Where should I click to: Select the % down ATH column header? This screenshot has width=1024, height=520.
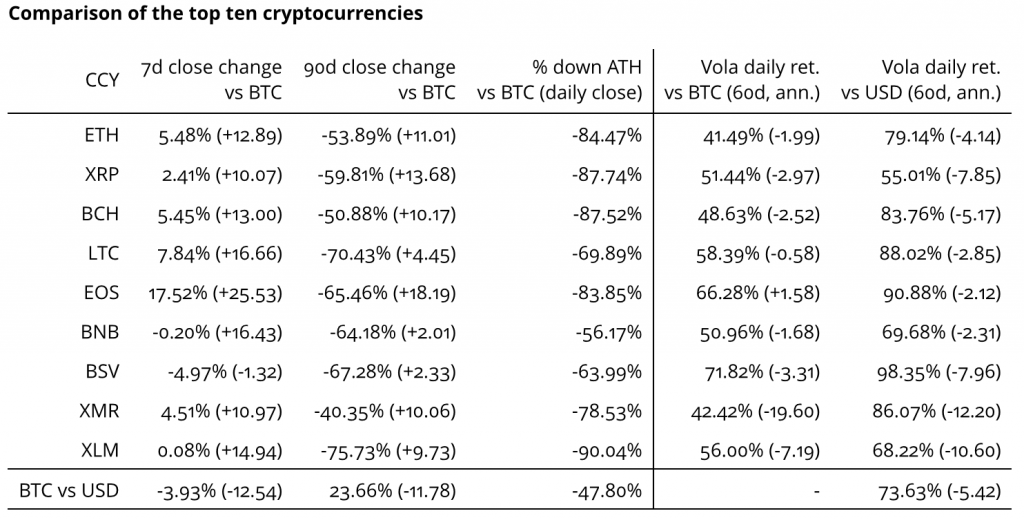tap(560, 80)
